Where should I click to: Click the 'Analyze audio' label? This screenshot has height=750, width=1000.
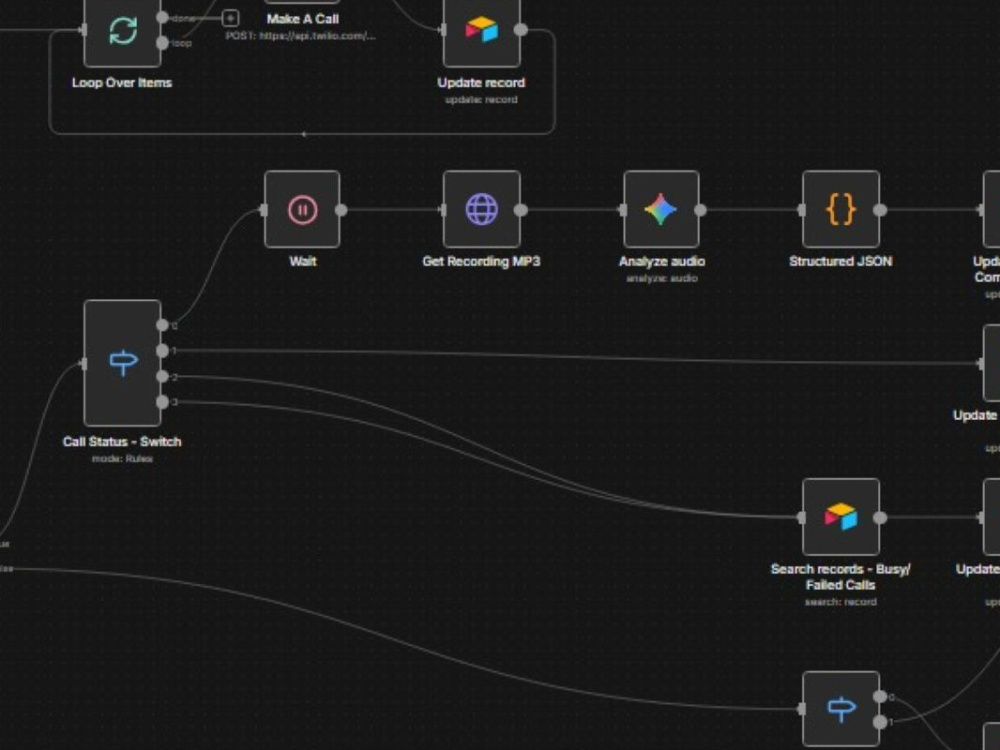(x=661, y=261)
